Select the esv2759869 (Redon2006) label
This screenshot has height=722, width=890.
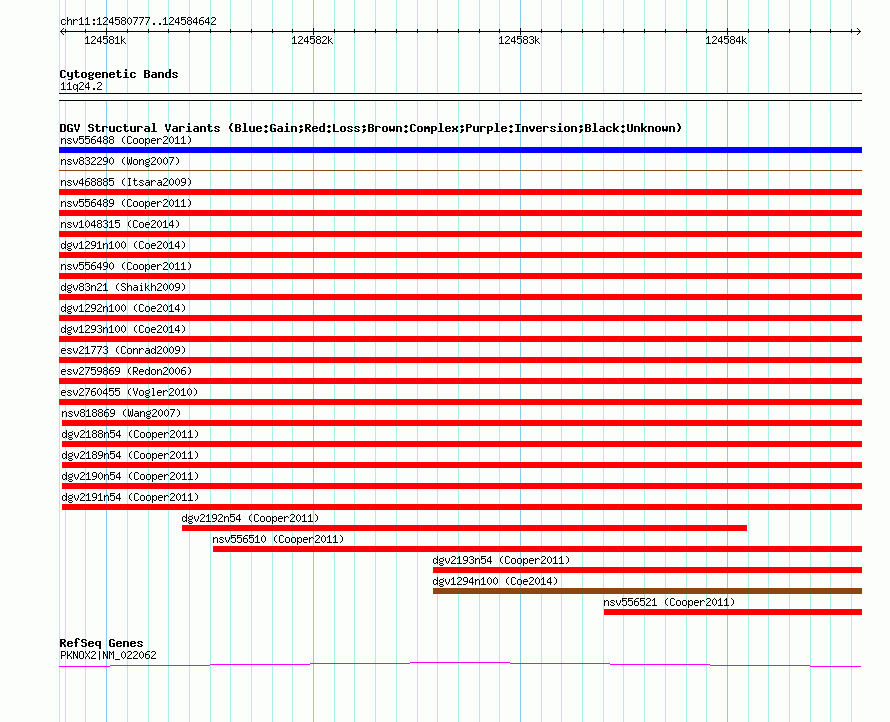click(126, 371)
